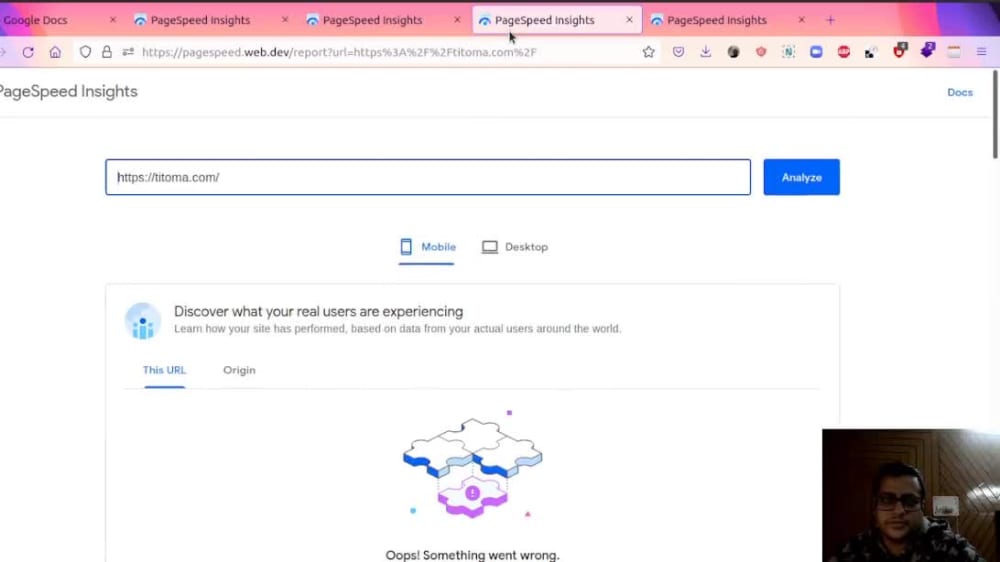Open the blue Zoom-like extension icon
The width and height of the screenshot is (1000, 562).
click(x=816, y=52)
